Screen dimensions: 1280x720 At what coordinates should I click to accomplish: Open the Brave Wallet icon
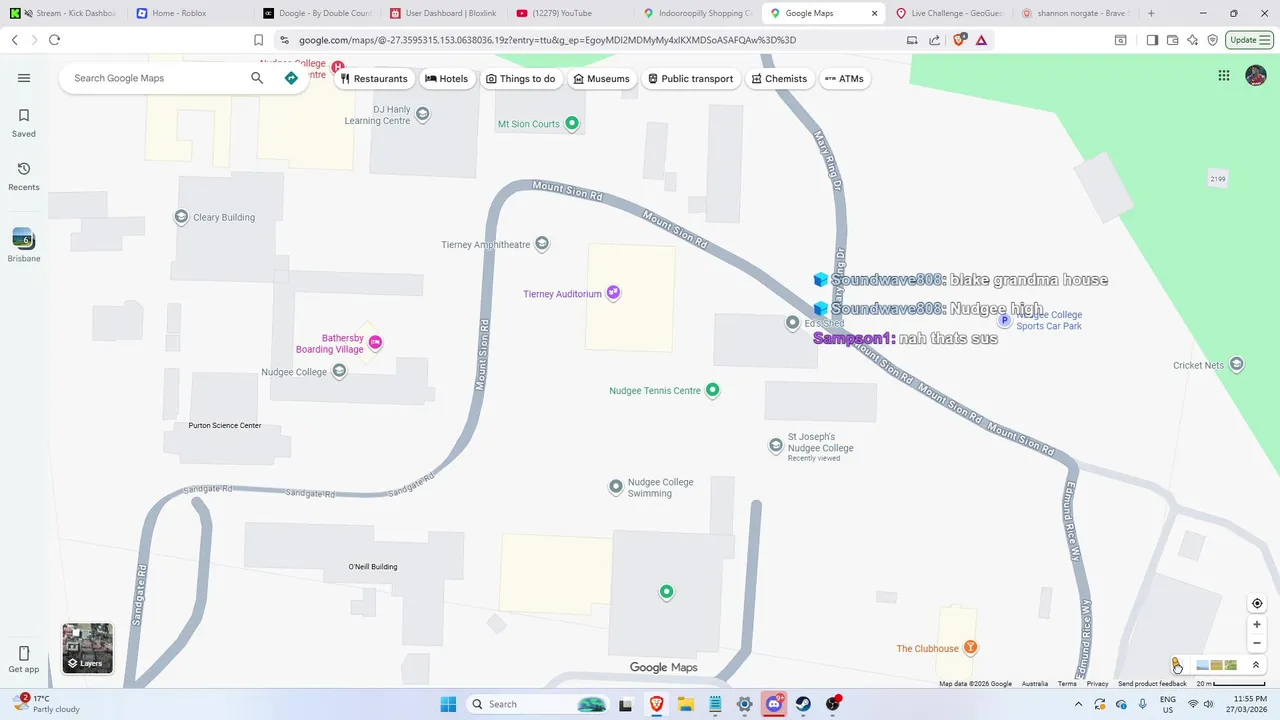click(1172, 40)
